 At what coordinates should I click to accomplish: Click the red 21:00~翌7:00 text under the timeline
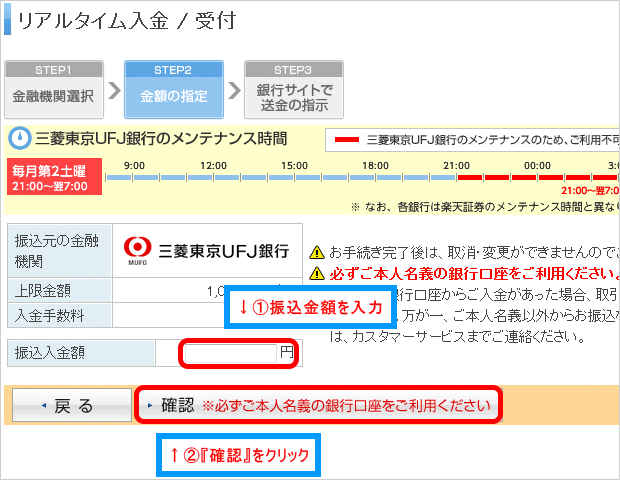click(x=590, y=191)
